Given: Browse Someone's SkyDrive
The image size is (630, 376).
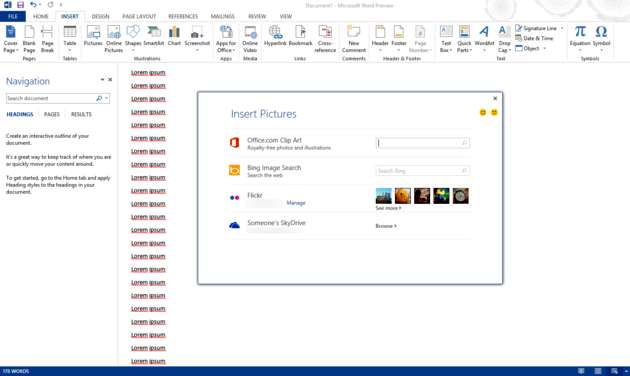Looking at the screenshot, I should pos(386,226).
